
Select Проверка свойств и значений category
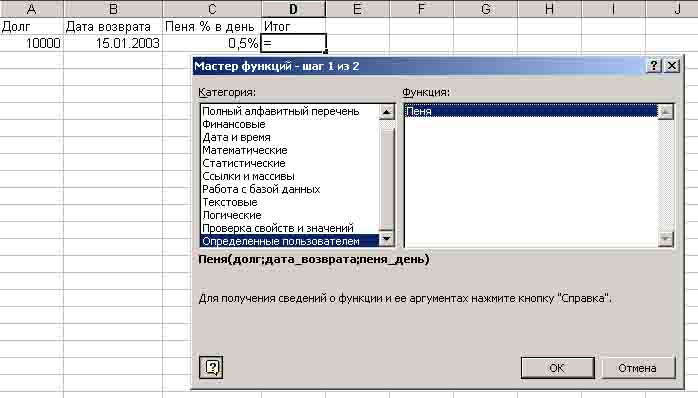coord(289,227)
